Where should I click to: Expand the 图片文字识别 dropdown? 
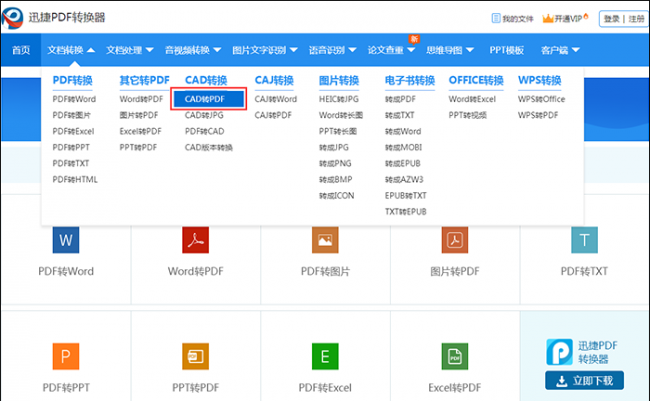coord(293,50)
